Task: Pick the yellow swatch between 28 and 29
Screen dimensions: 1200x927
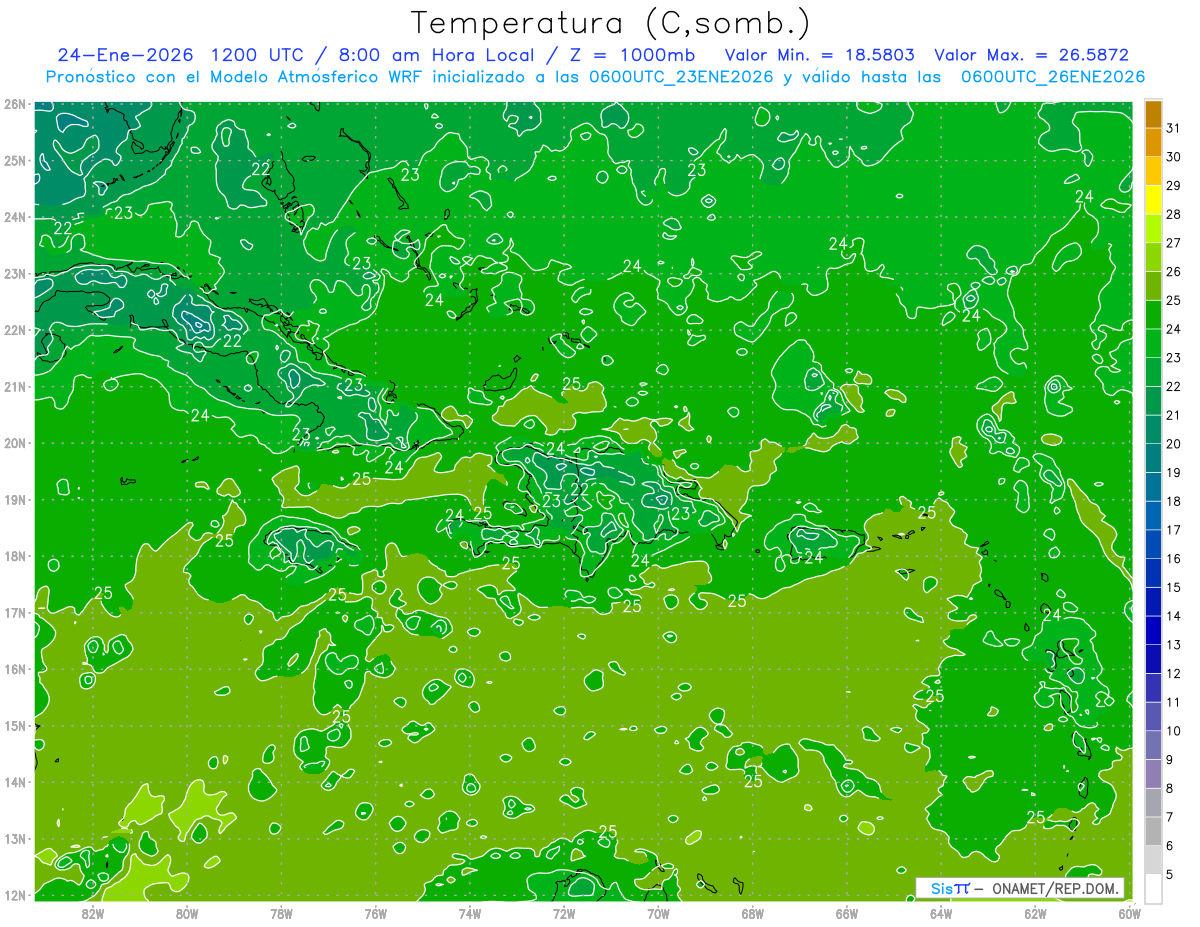Action: 1153,200
